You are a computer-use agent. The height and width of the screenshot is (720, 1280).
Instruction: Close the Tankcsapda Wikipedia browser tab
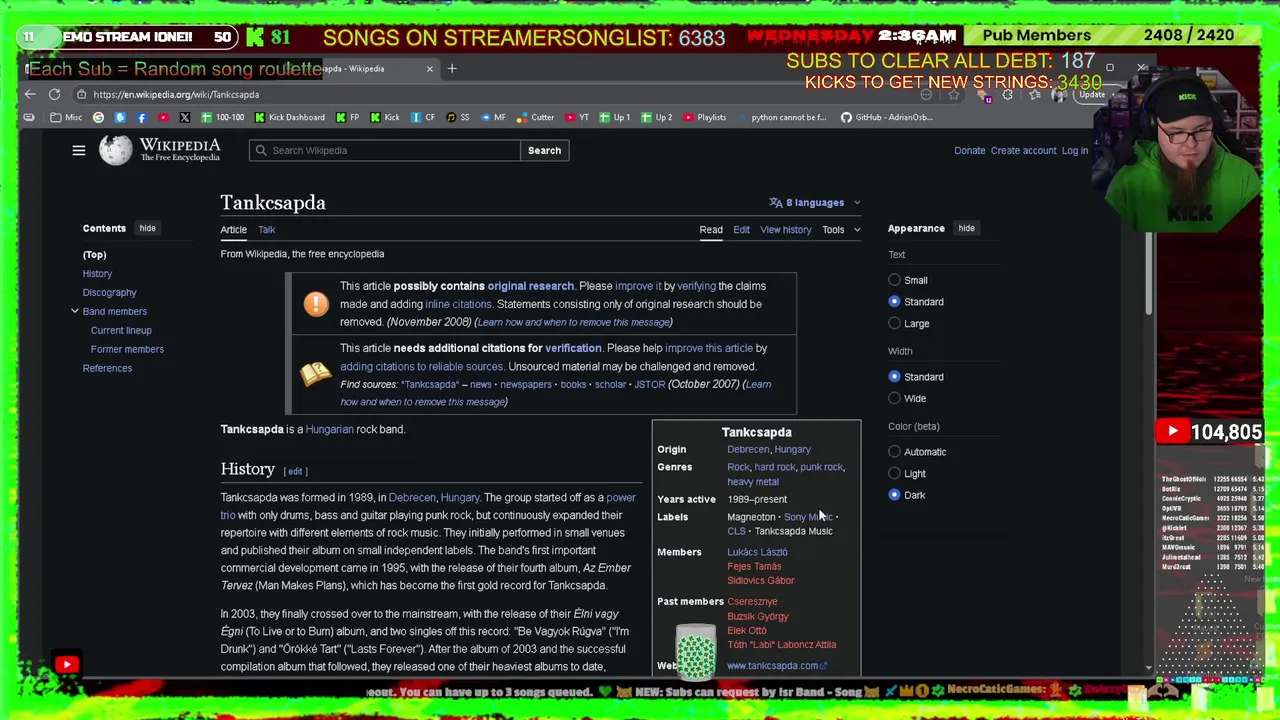pos(430,68)
